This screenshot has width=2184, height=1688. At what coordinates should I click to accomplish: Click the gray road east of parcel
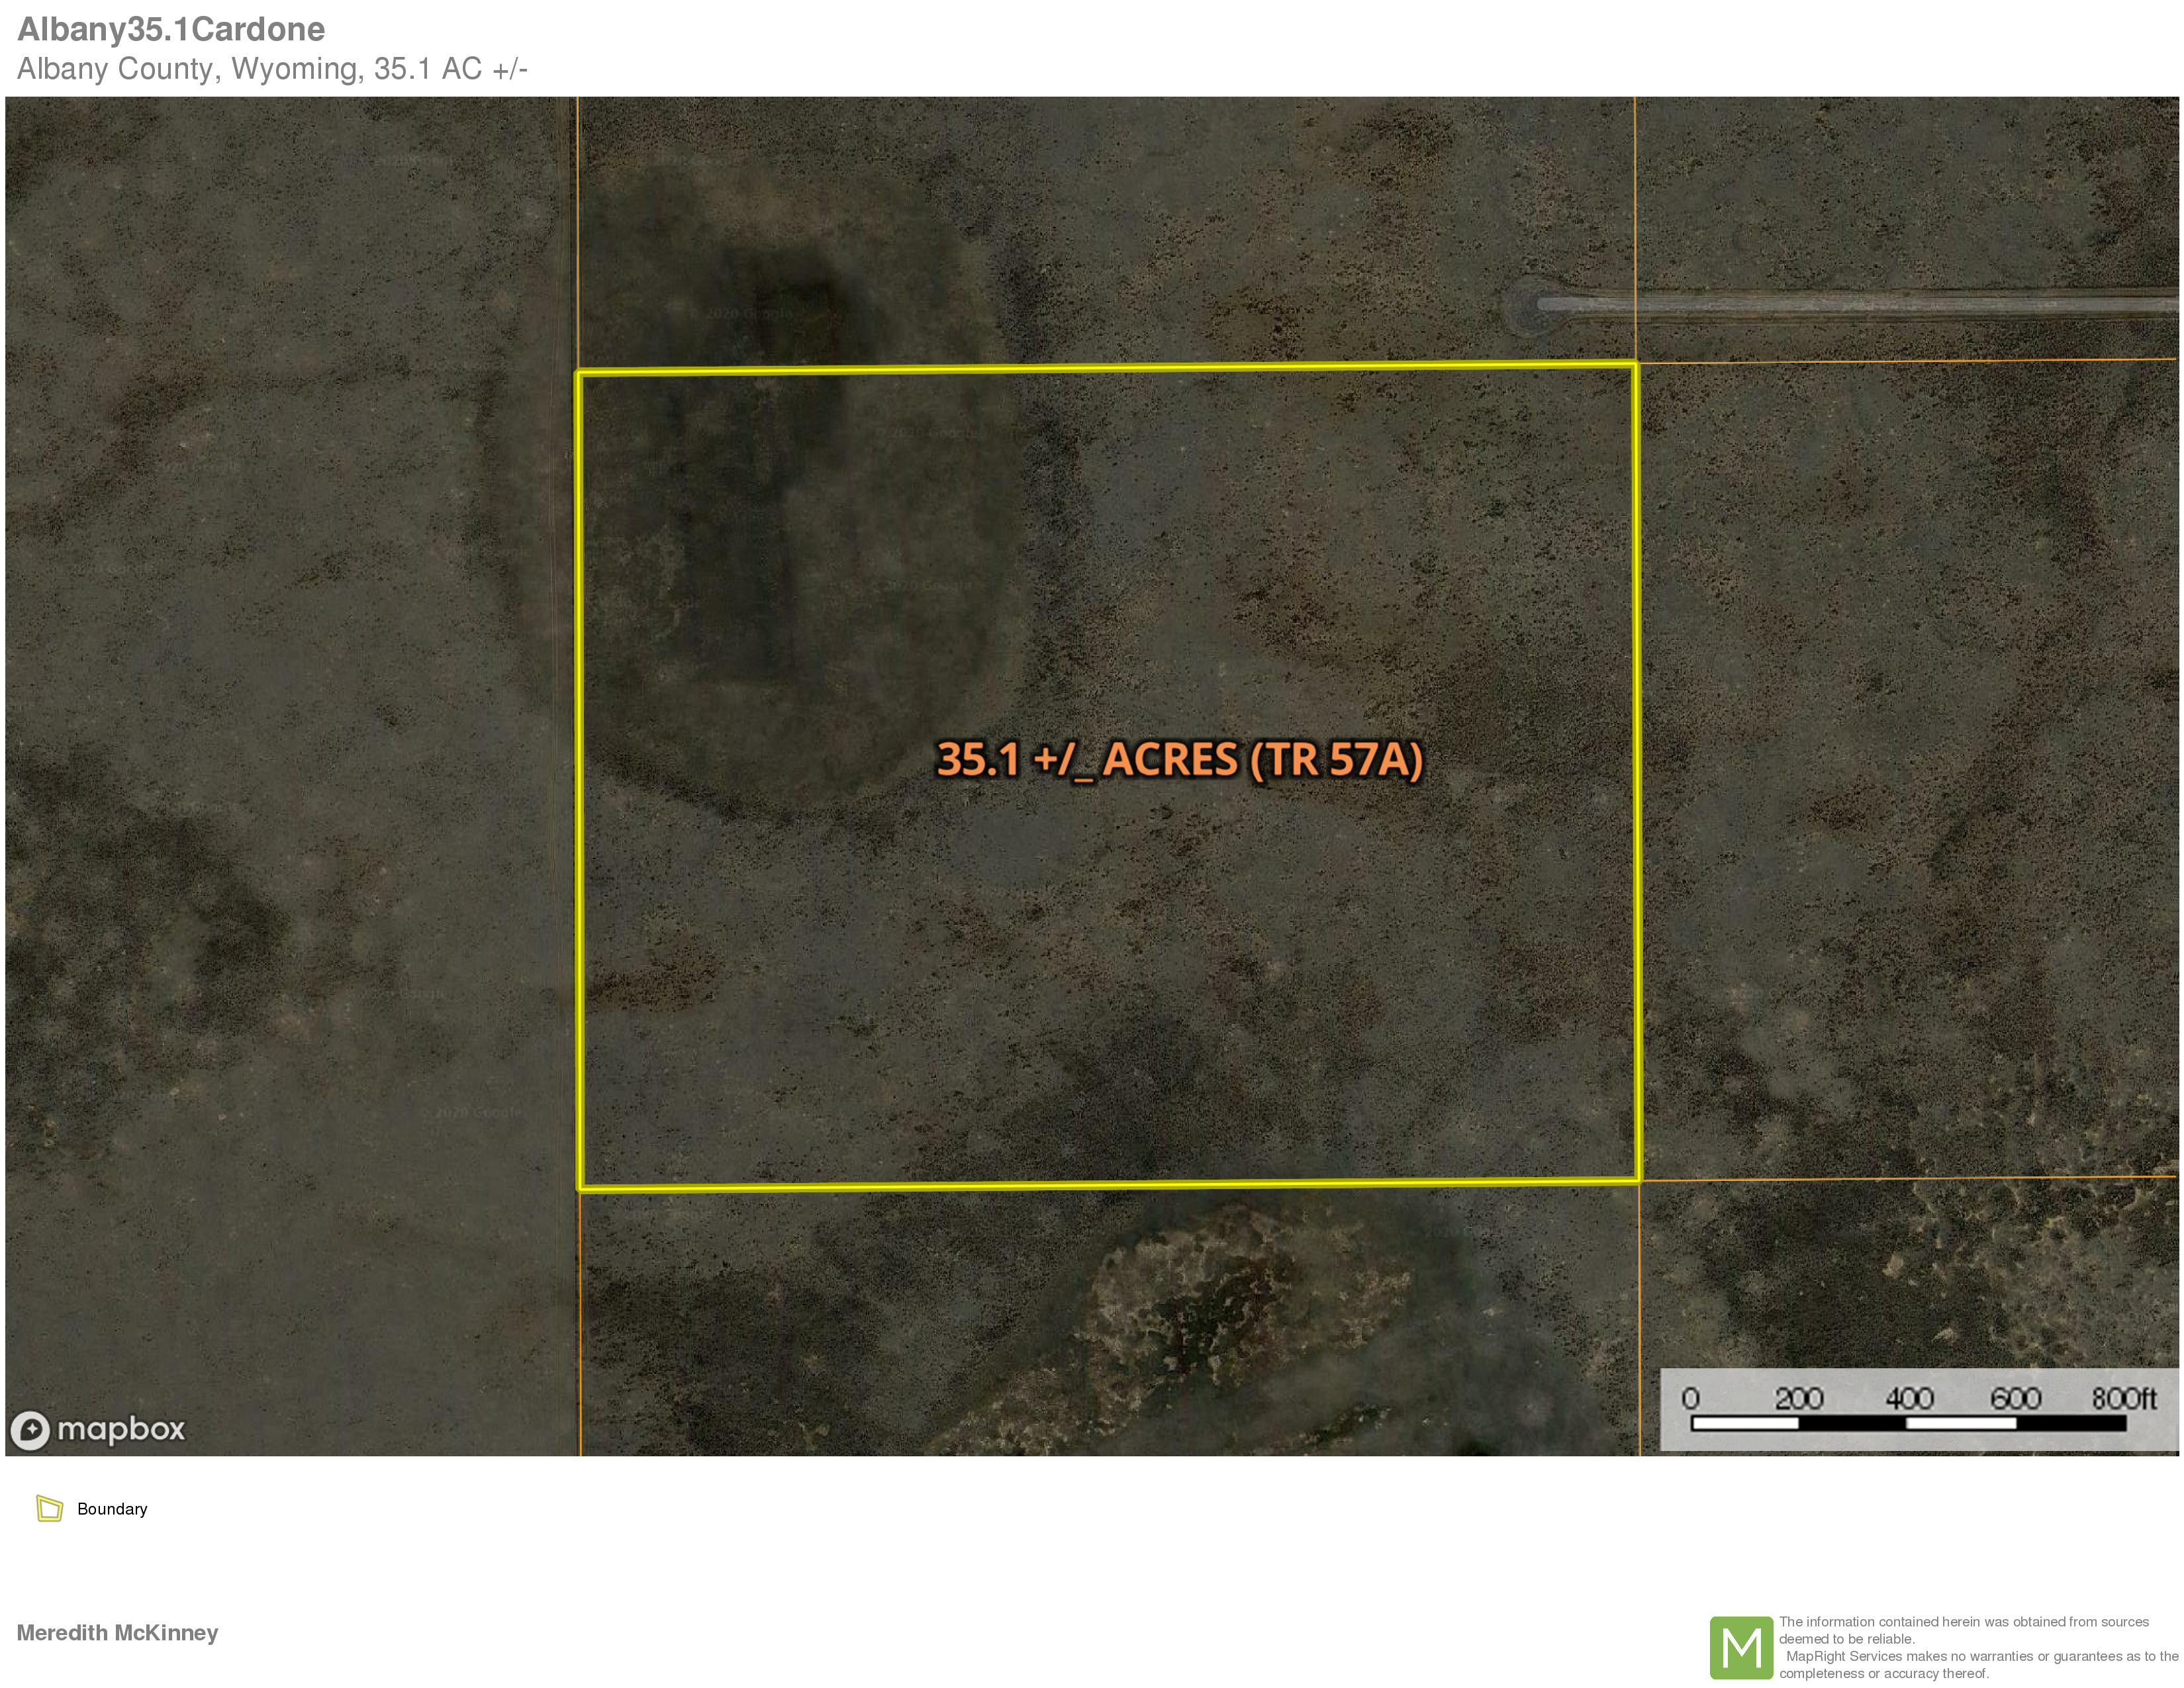[x=1900, y=303]
